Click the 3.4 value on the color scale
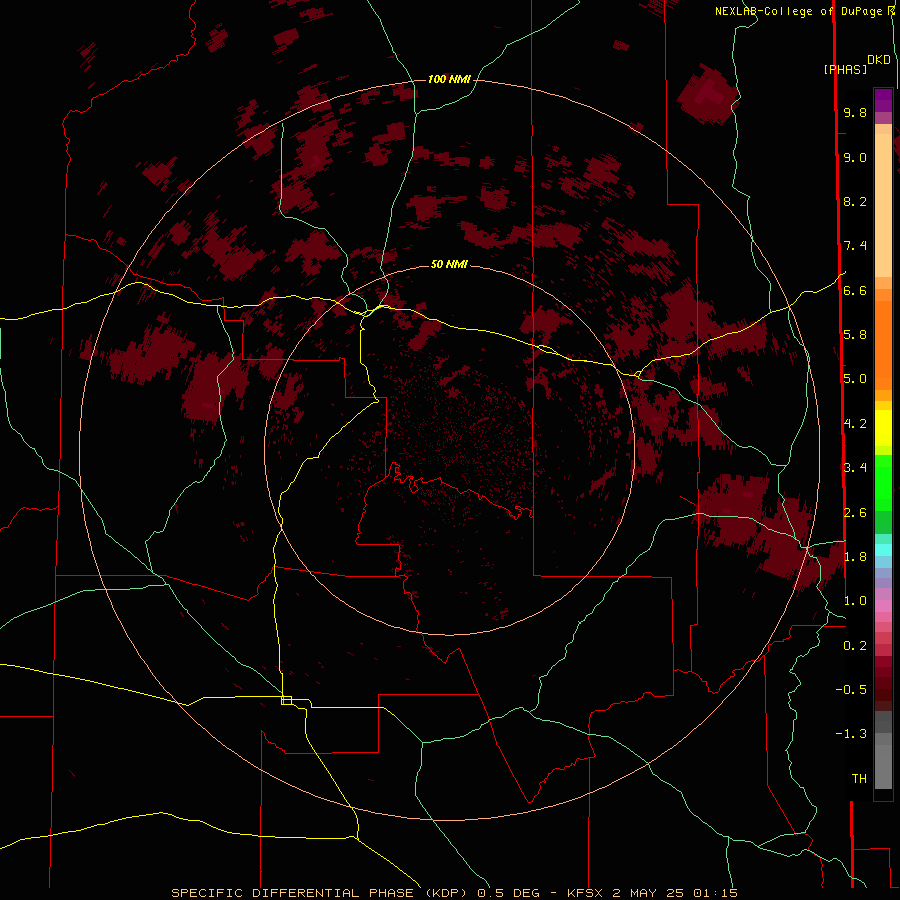Screen dimensions: 900x900 855,468
